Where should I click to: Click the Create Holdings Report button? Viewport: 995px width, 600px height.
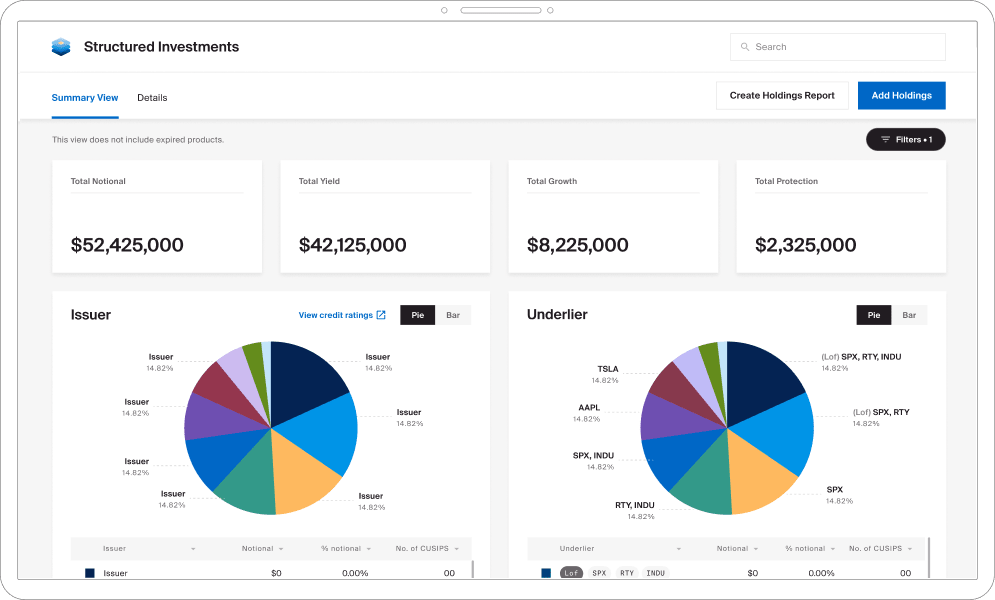tap(782, 95)
